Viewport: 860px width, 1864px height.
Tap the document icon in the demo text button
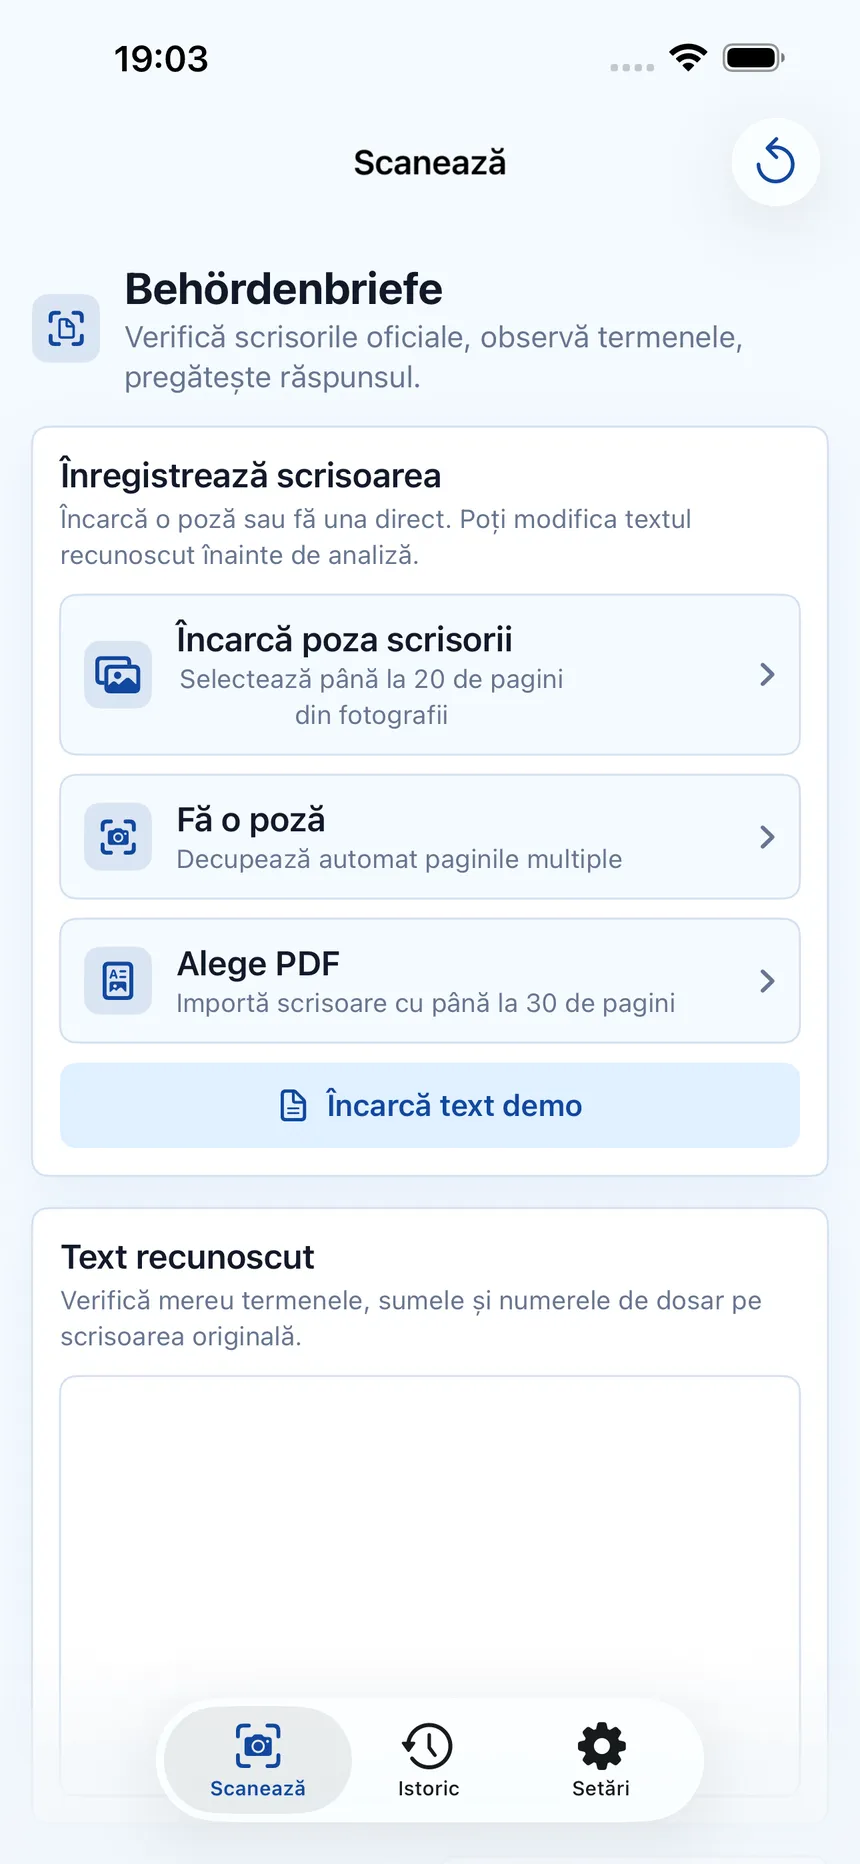tap(293, 1105)
